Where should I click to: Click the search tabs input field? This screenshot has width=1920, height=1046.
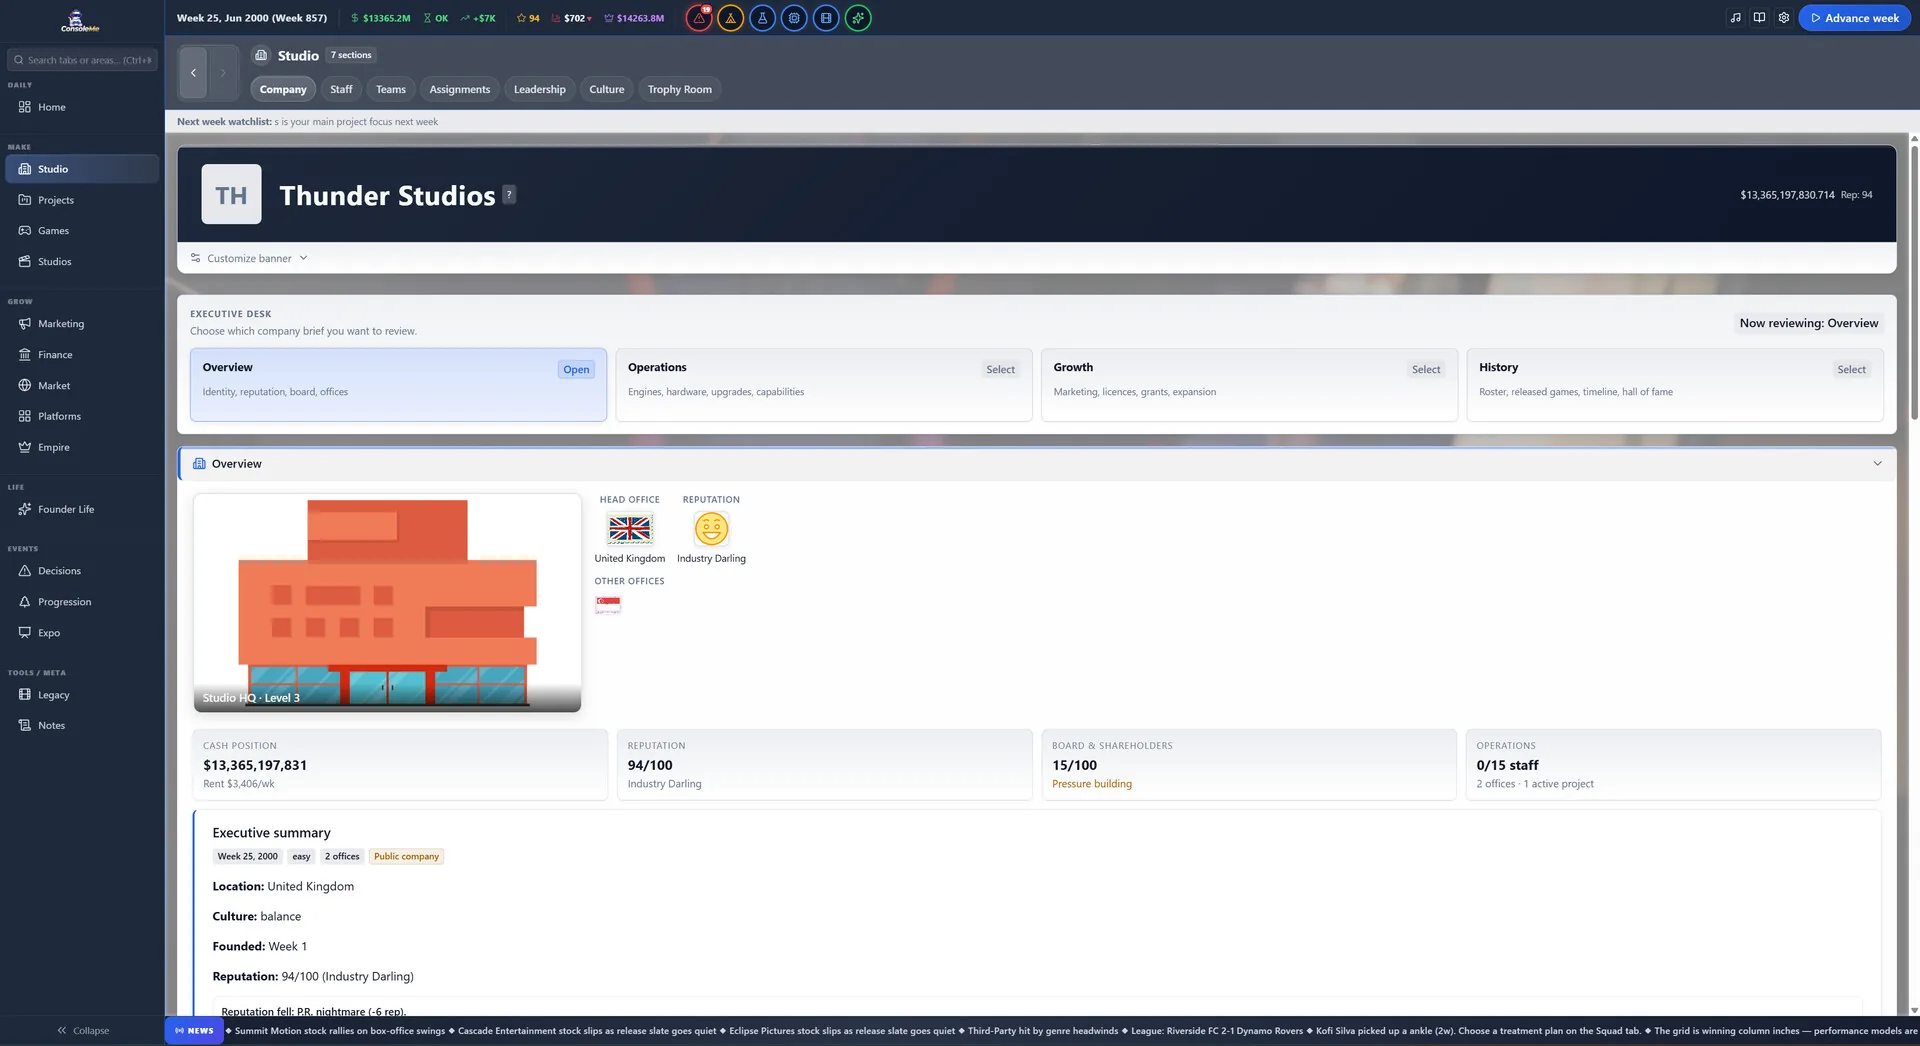pos(82,60)
